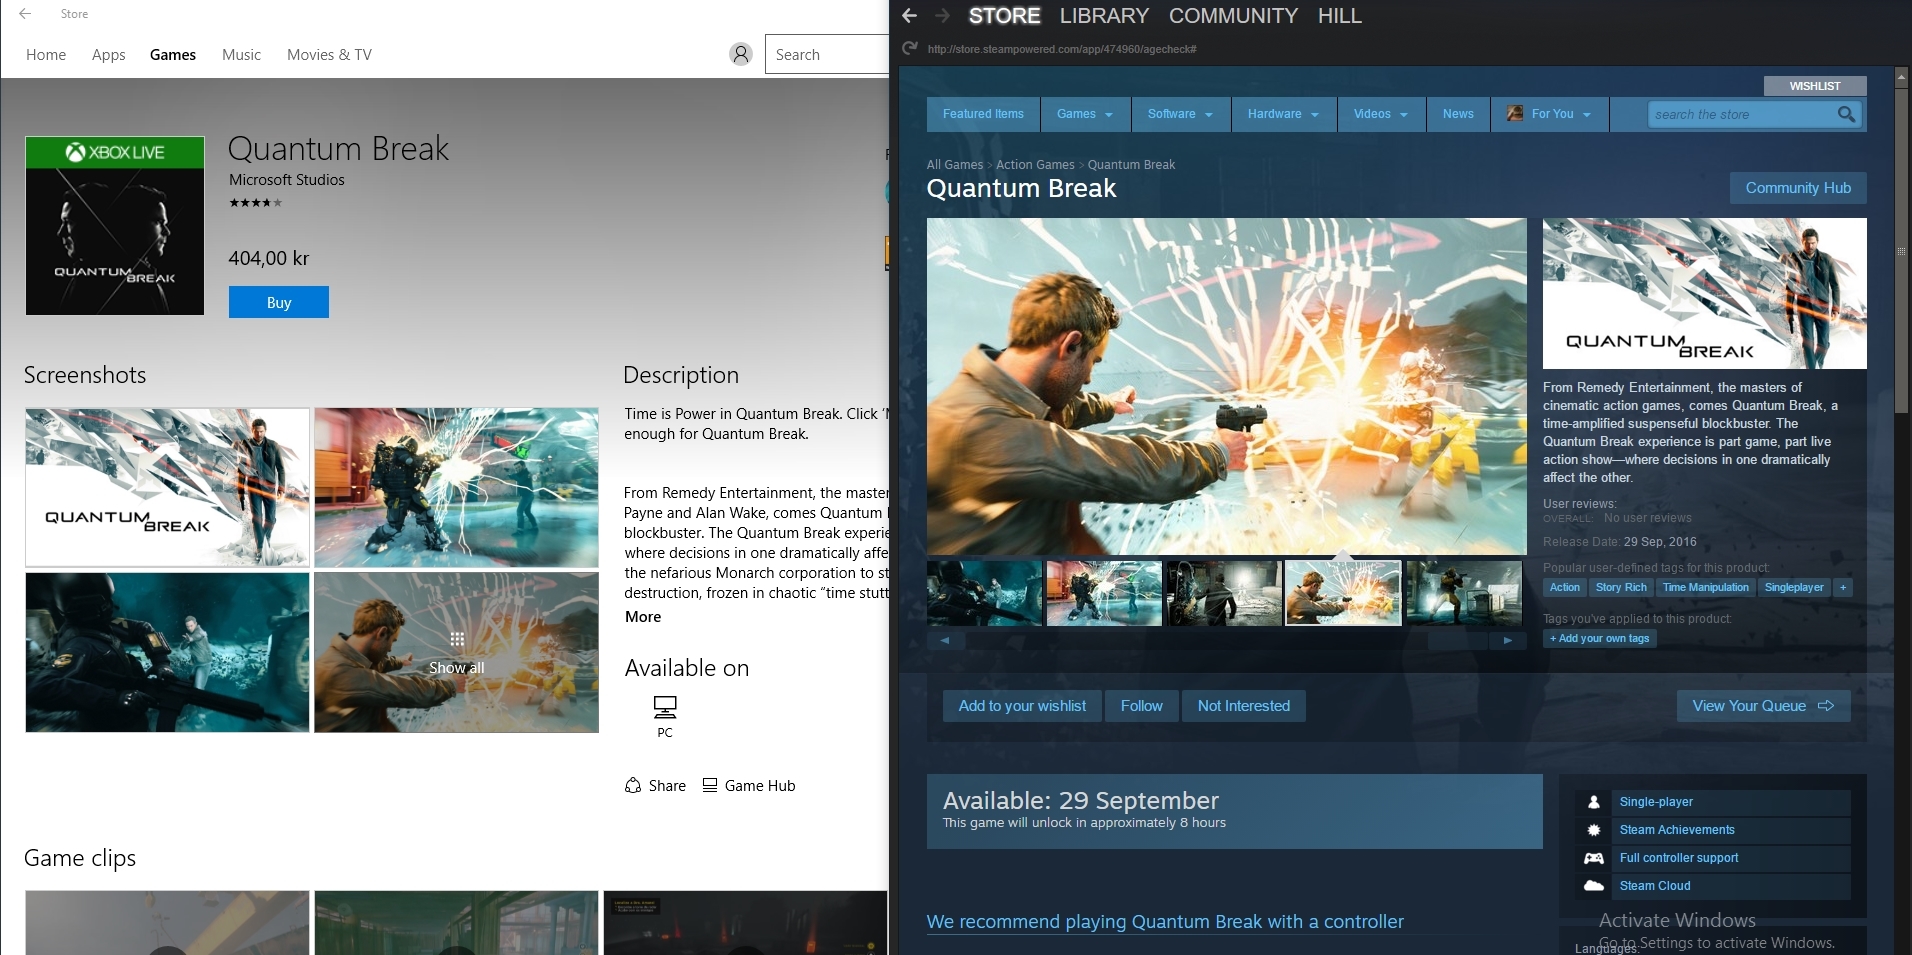The height and width of the screenshot is (955, 1912).
Task: Click the Singleplayer tag
Action: click(x=1794, y=588)
